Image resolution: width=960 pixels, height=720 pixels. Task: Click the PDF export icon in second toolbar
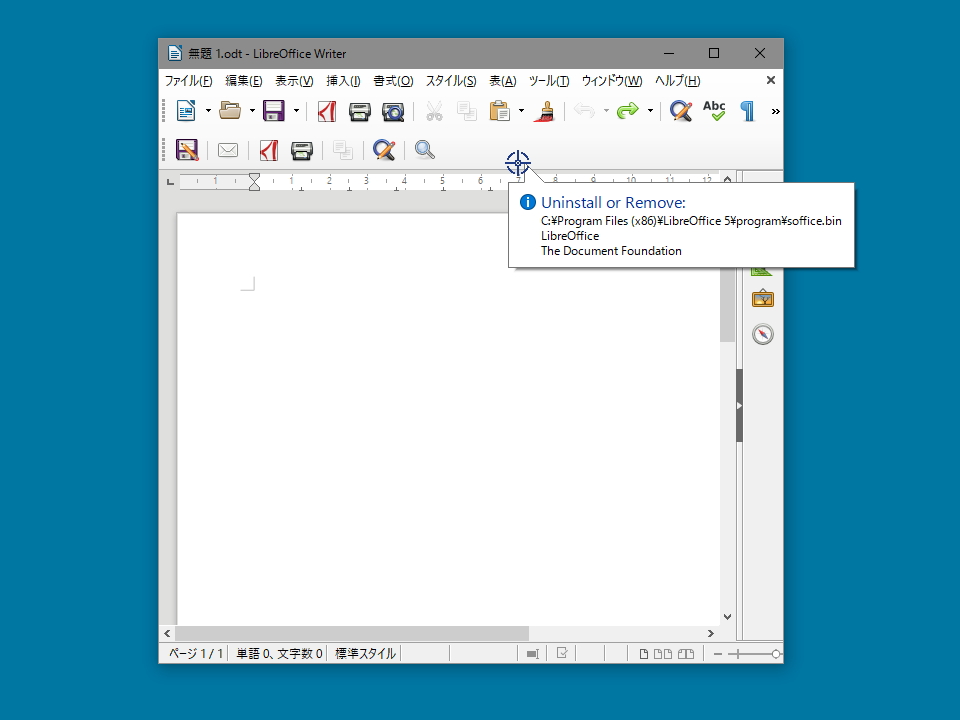269,150
